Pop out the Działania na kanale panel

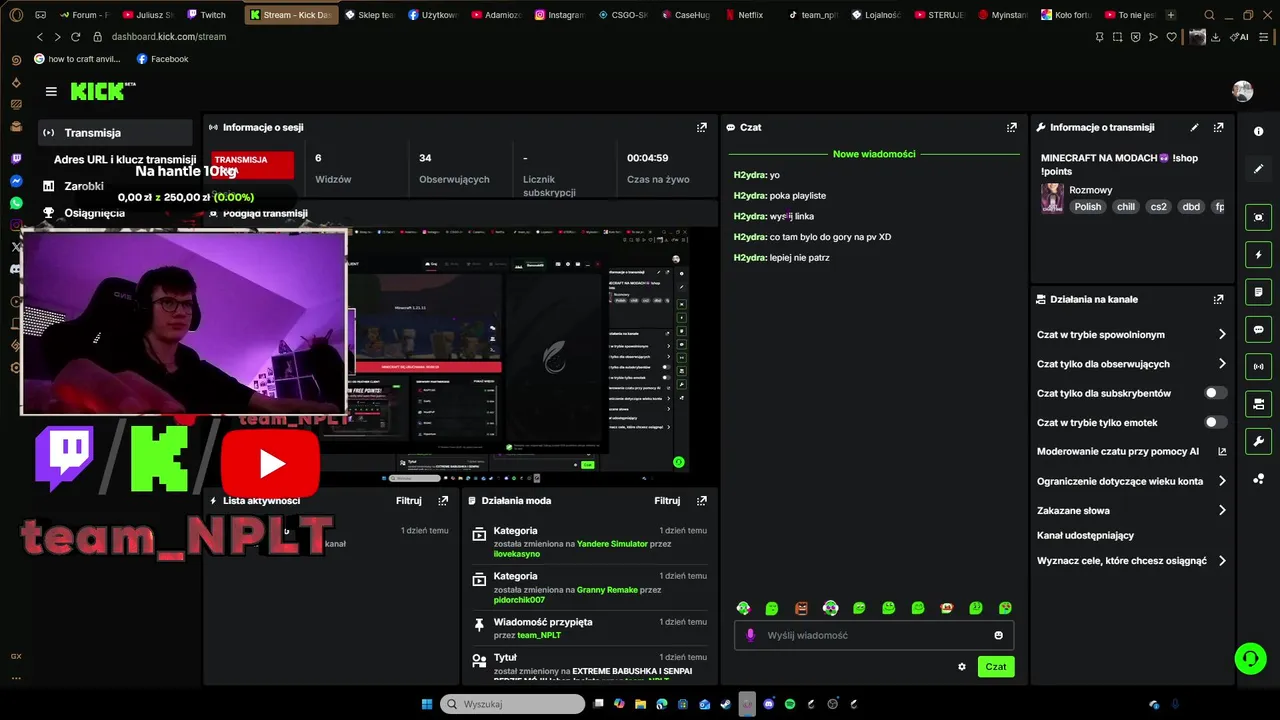point(1218,299)
